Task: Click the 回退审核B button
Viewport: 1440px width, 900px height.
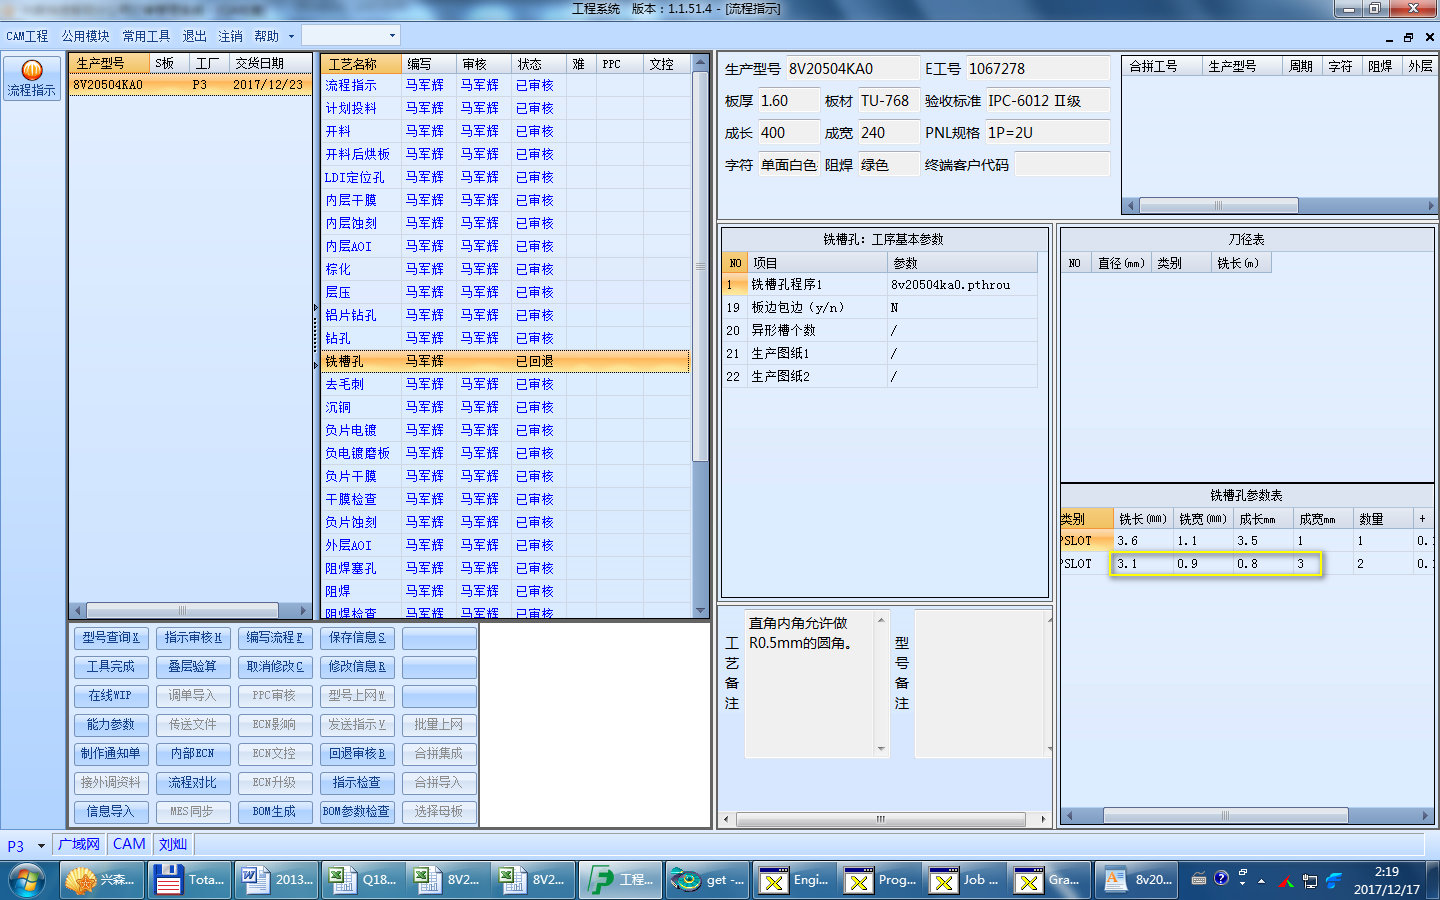Action: pyautogui.click(x=357, y=754)
